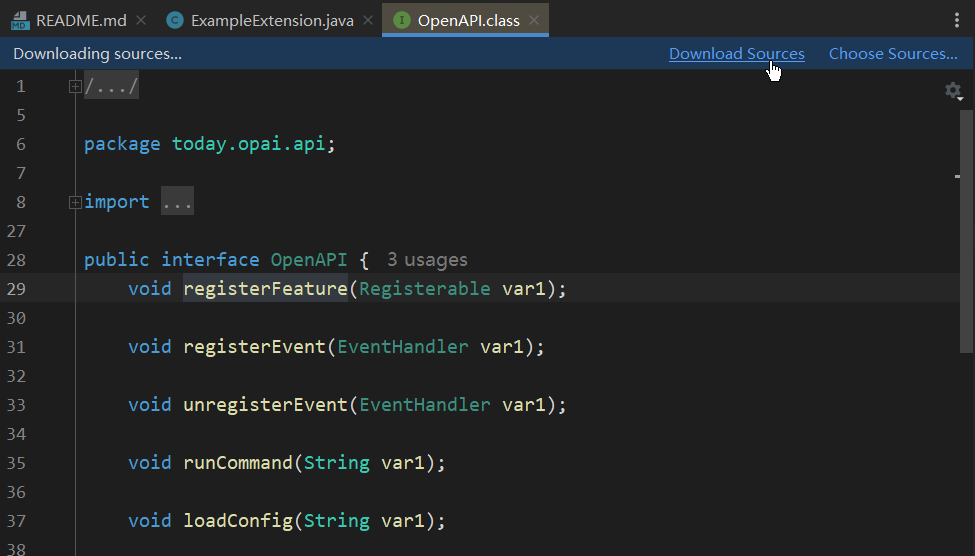Close the ExampleExtension.java tab
The image size is (975, 556).
pos(368,21)
